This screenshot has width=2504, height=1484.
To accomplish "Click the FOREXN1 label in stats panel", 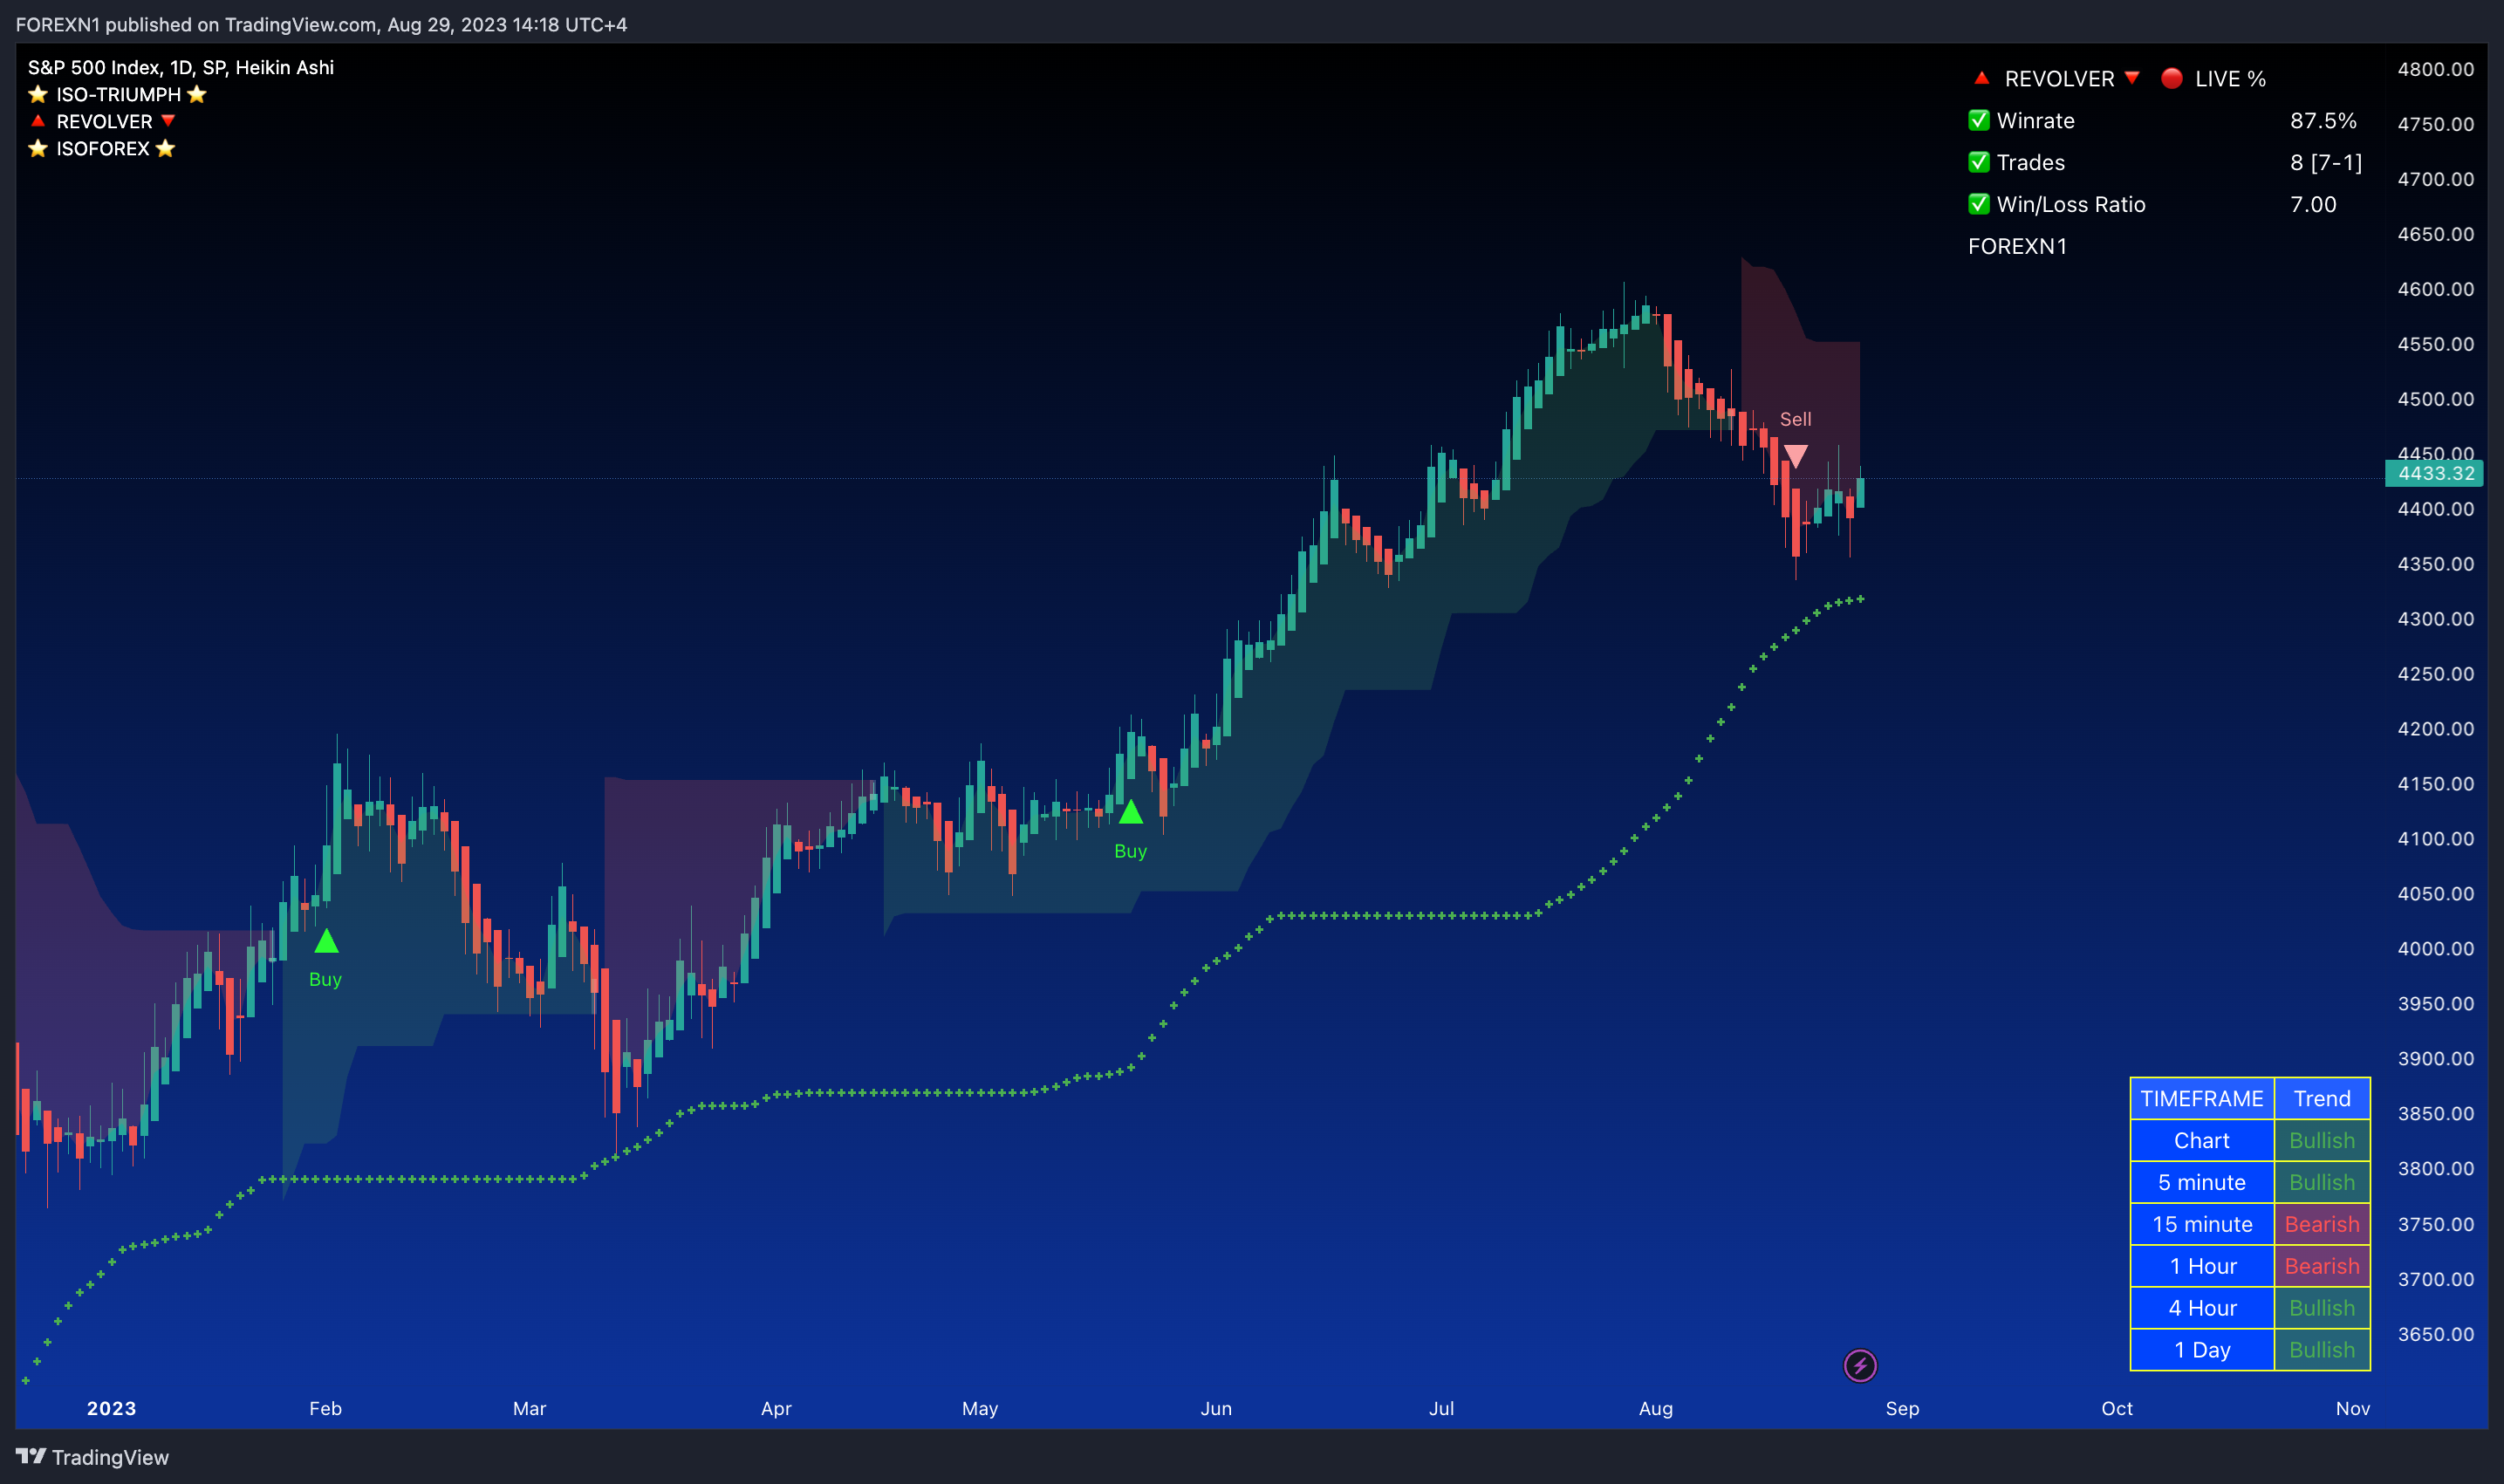I will pyautogui.click(x=2017, y=246).
